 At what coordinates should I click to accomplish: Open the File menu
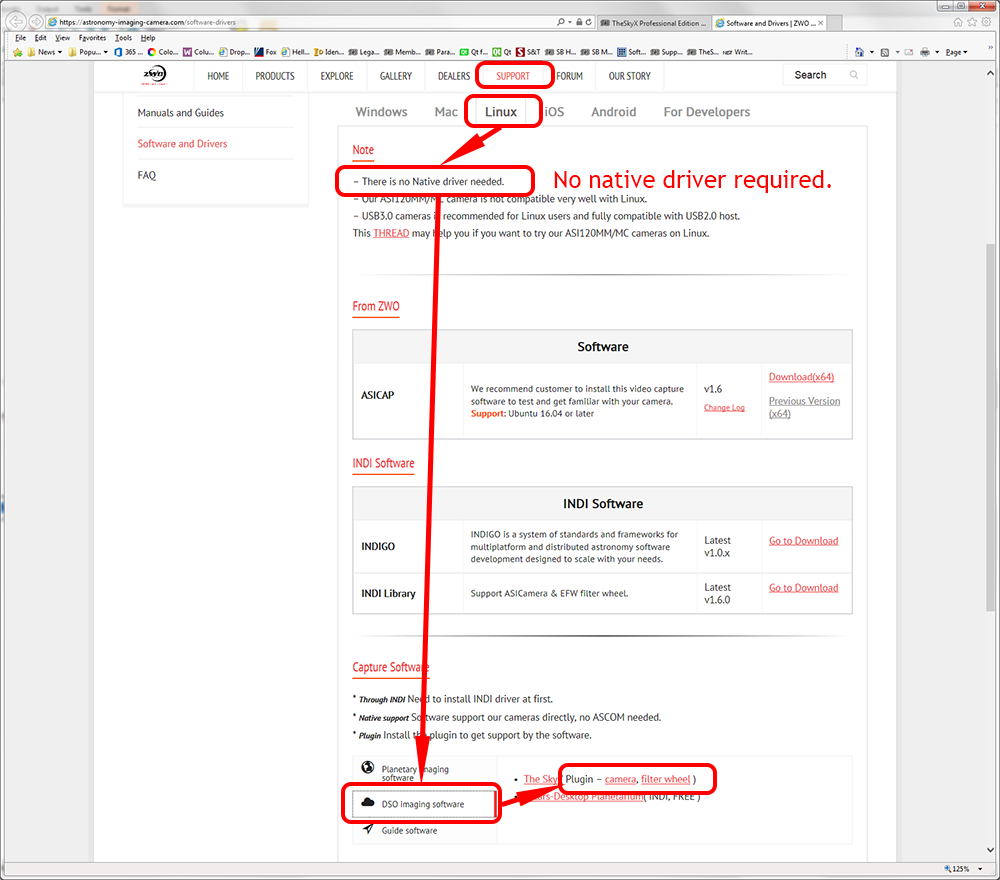[x=20, y=38]
